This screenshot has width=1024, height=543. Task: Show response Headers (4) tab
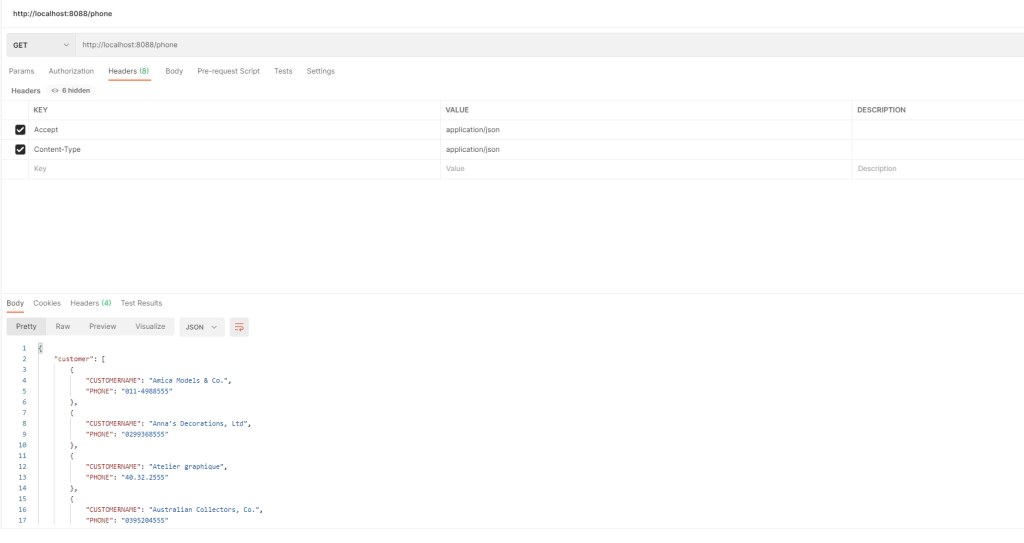[x=90, y=303]
